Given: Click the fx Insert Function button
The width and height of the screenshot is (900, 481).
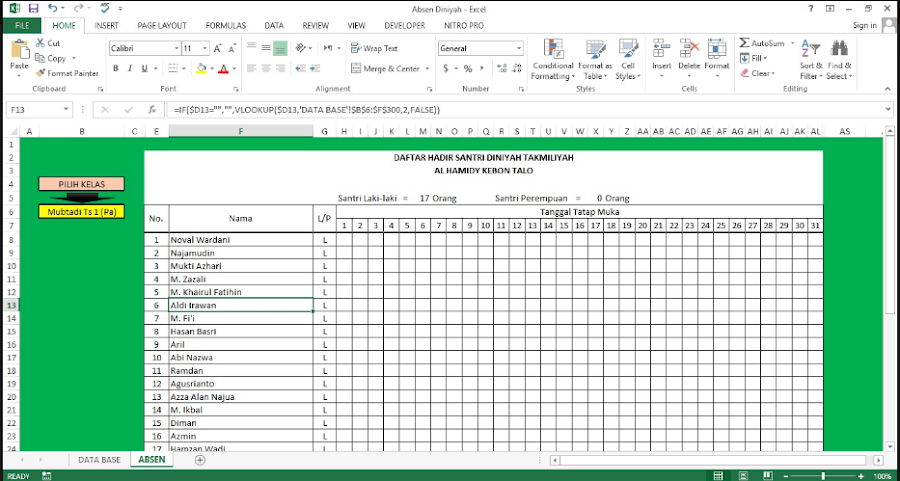Looking at the screenshot, I should click(x=152, y=109).
